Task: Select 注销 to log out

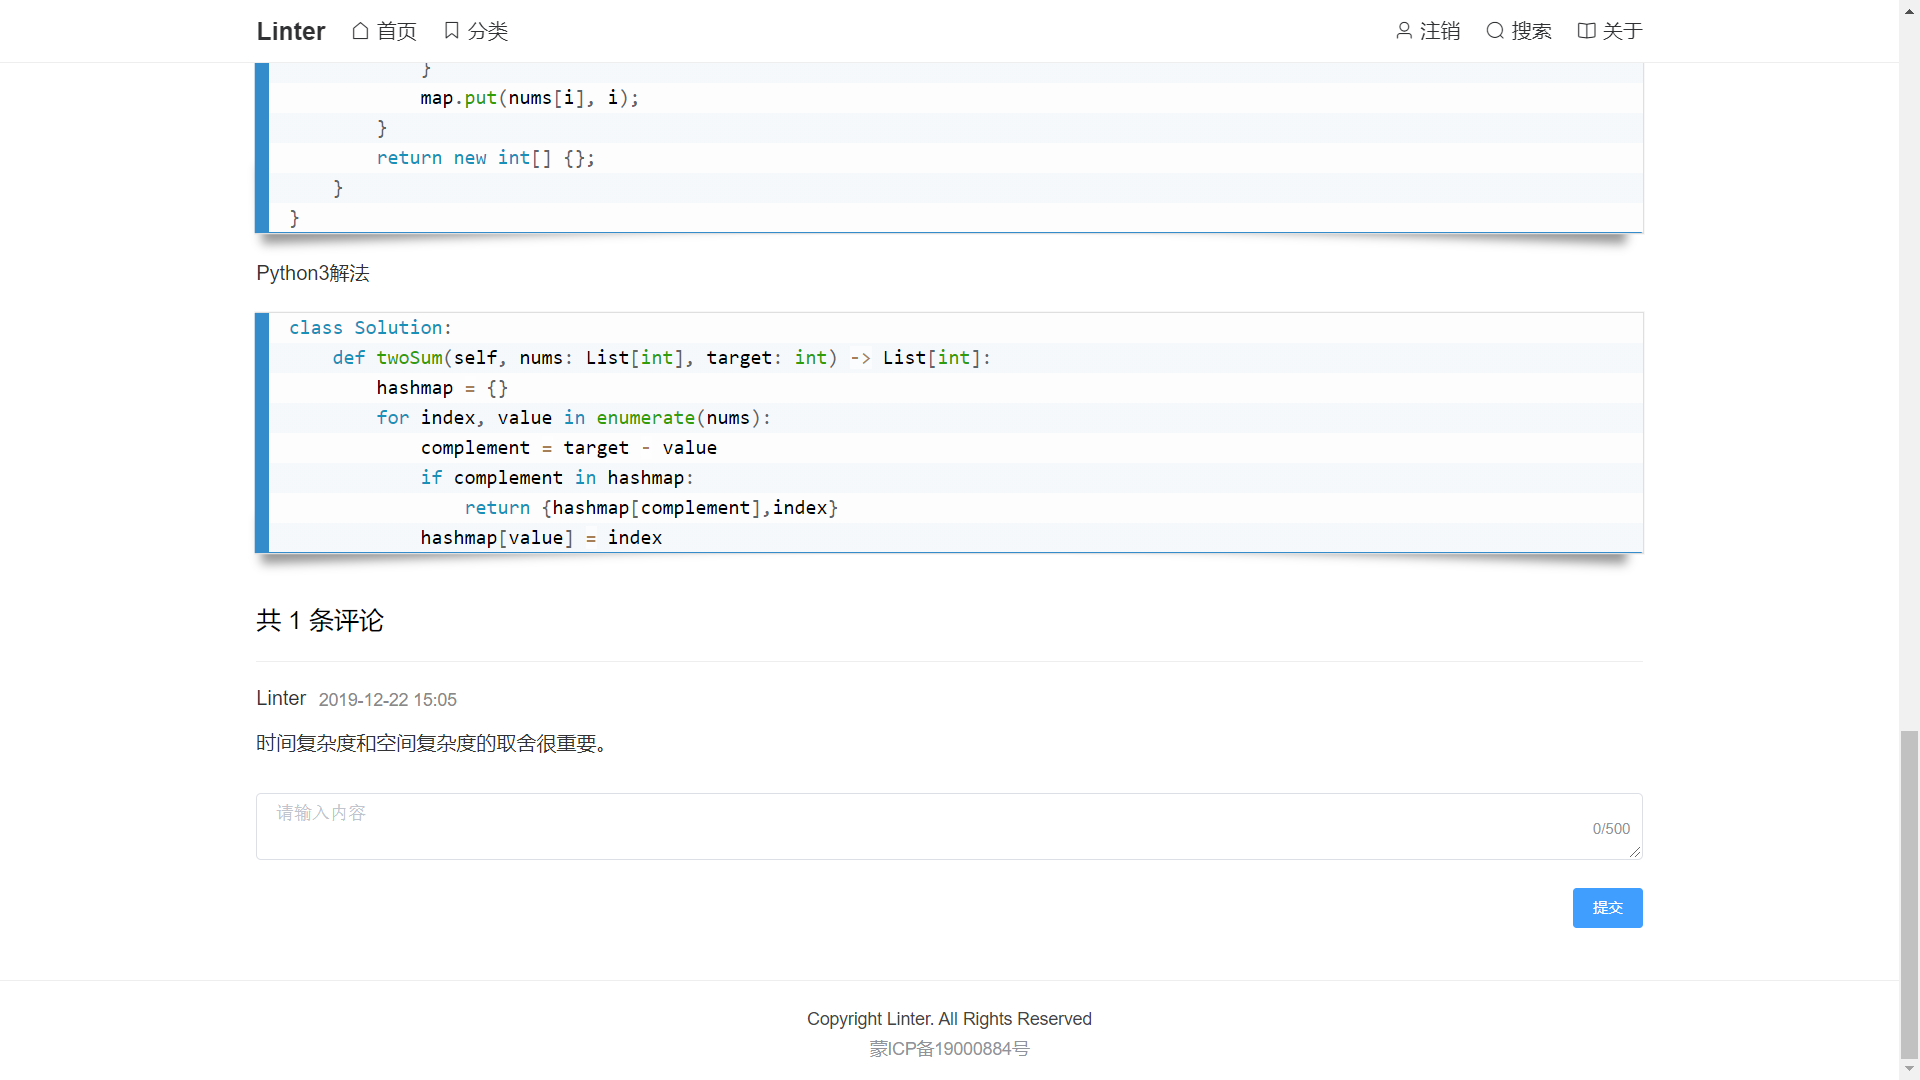Action: pyautogui.click(x=1439, y=31)
